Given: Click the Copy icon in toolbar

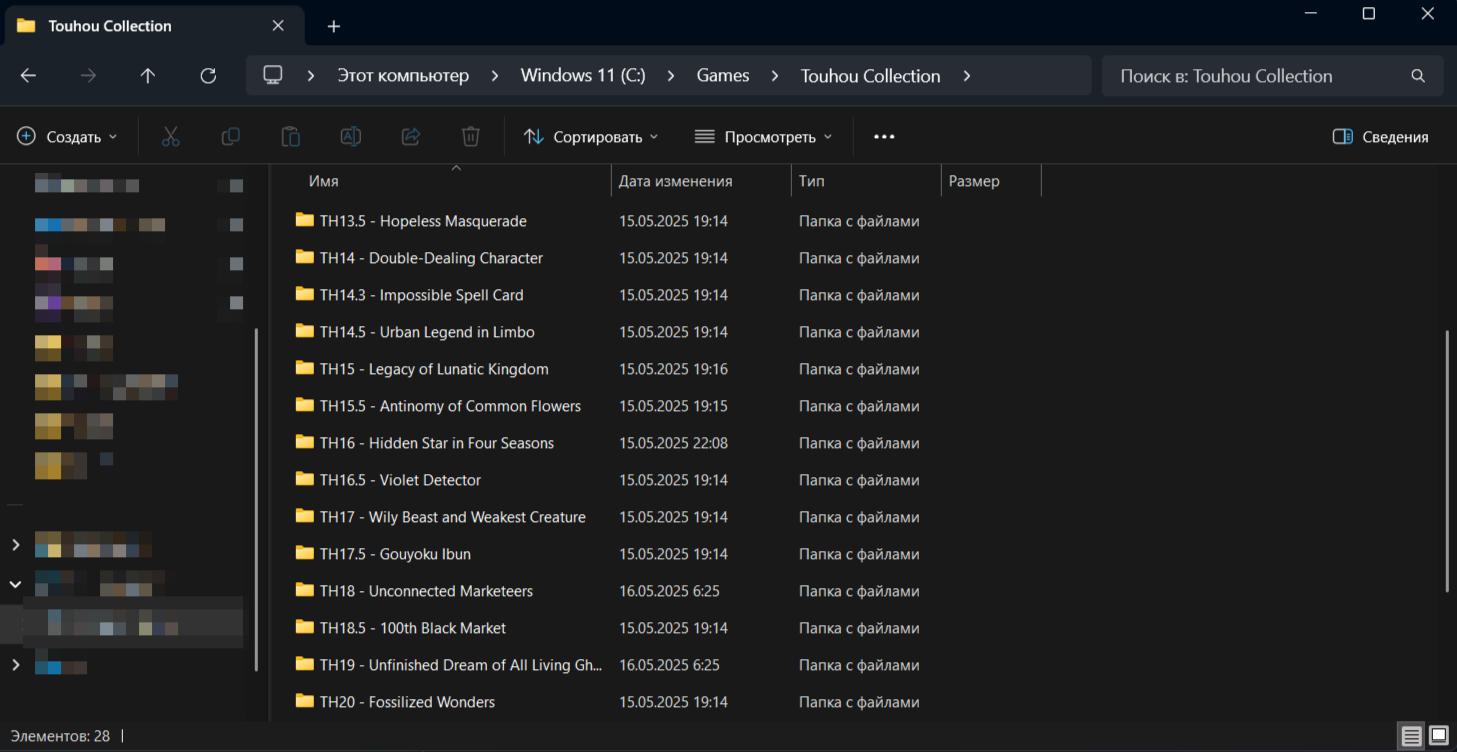Looking at the screenshot, I should coord(230,137).
